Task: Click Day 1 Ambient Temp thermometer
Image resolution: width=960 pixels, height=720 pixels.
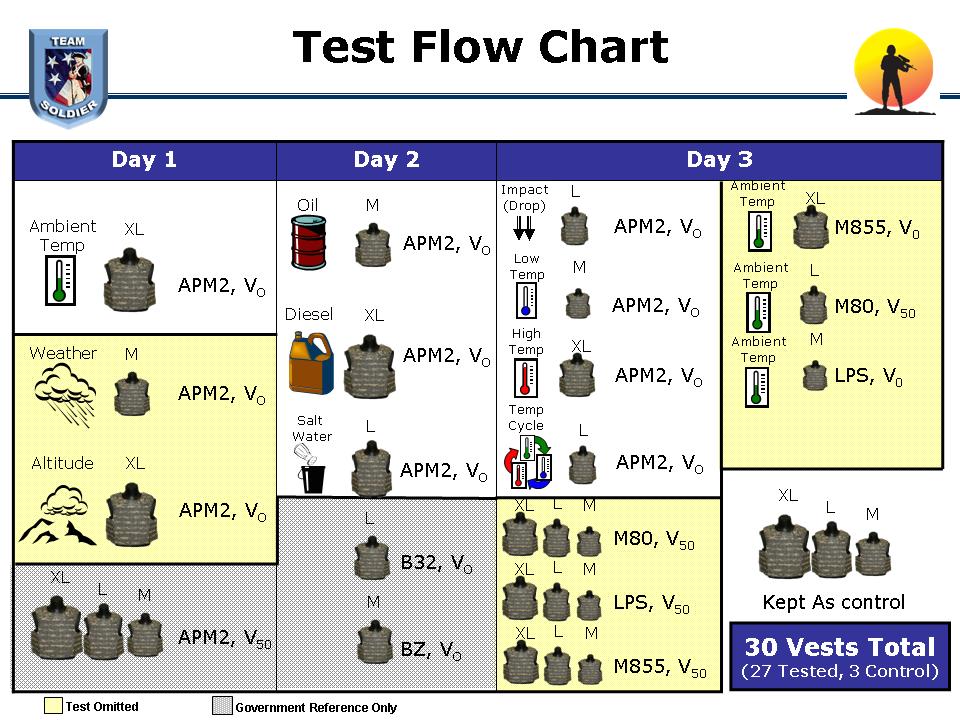Action: click(x=60, y=280)
